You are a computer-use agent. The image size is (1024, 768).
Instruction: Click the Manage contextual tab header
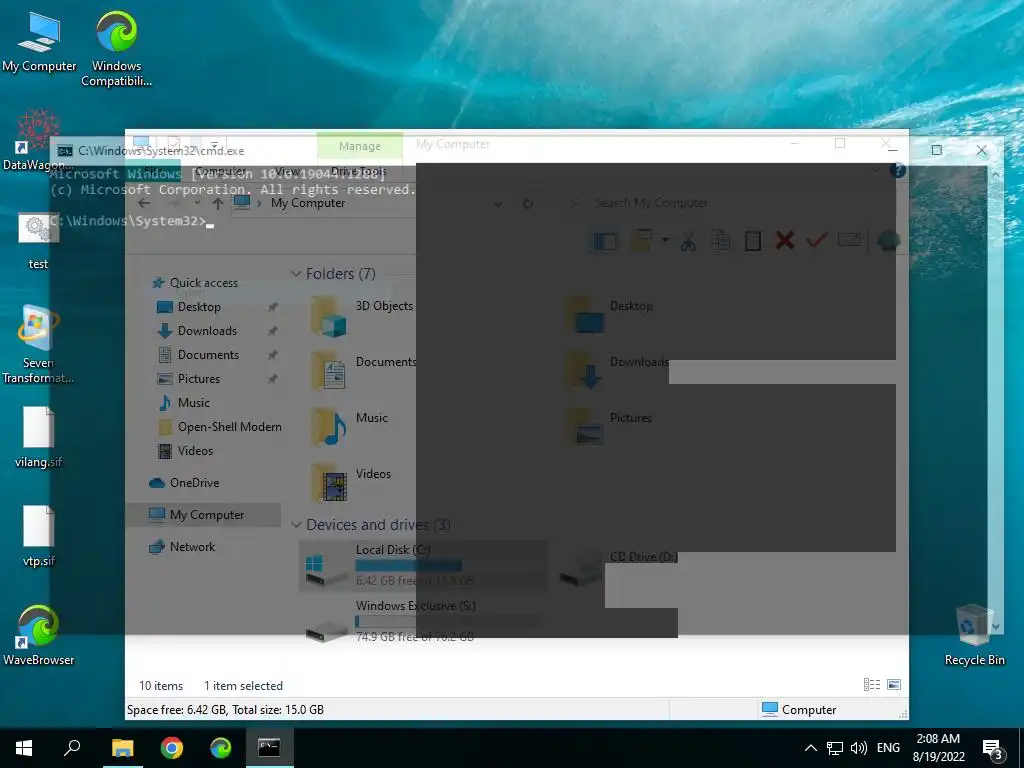point(360,146)
